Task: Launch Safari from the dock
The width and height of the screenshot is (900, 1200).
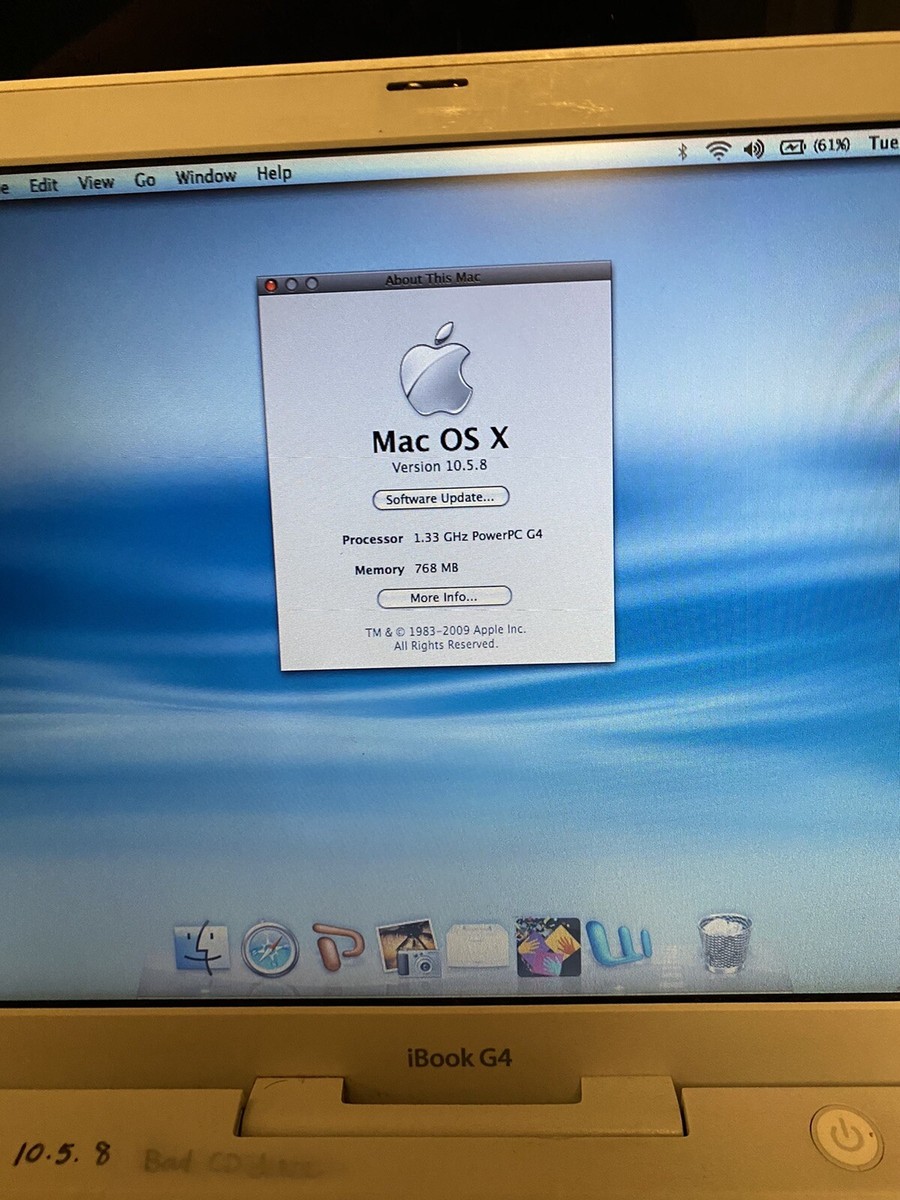Action: (x=270, y=949)
